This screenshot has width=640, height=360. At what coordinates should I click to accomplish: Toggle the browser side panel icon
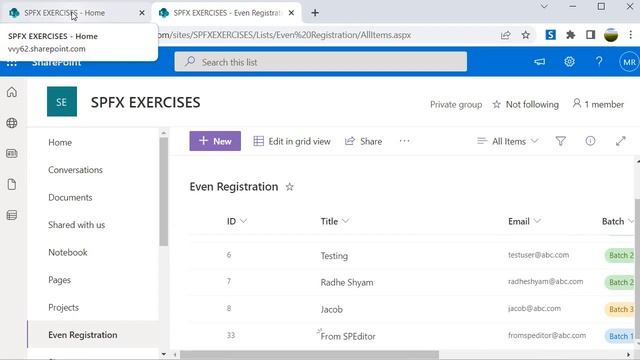click(590, 35)
